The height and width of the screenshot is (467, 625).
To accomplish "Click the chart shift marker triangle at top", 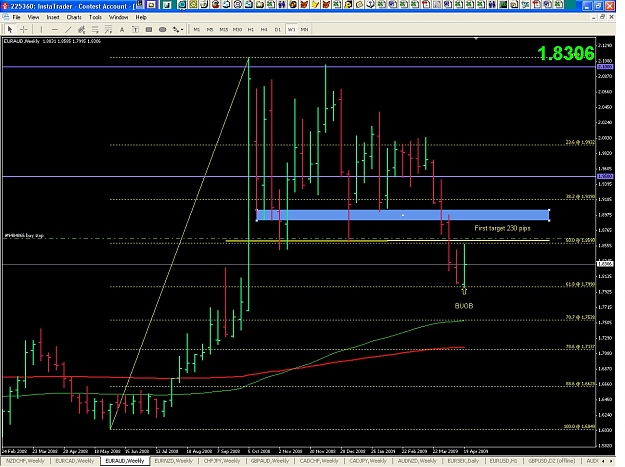I will pos(476,39).
